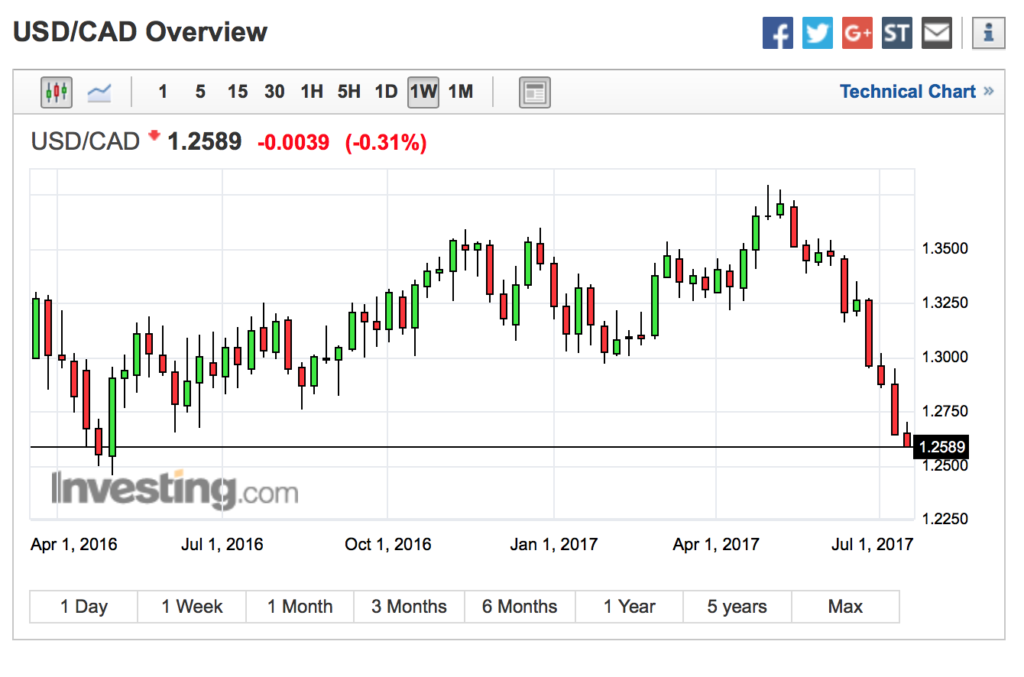Click the Jul 1, 2016 date label

tap(222, 544)
